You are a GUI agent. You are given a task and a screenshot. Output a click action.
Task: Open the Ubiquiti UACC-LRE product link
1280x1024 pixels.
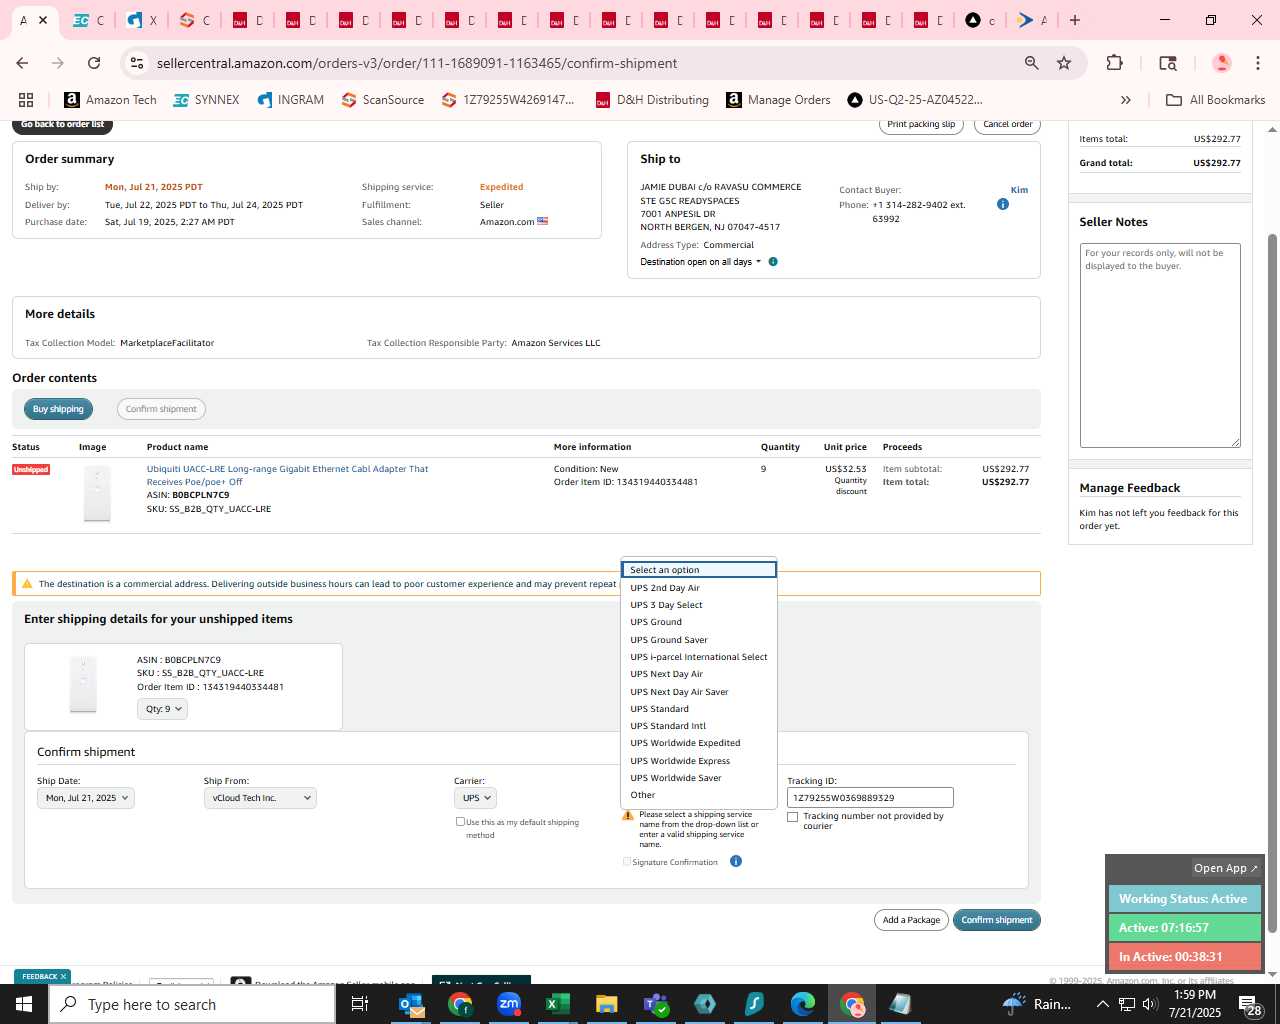(x=287, y=475)
